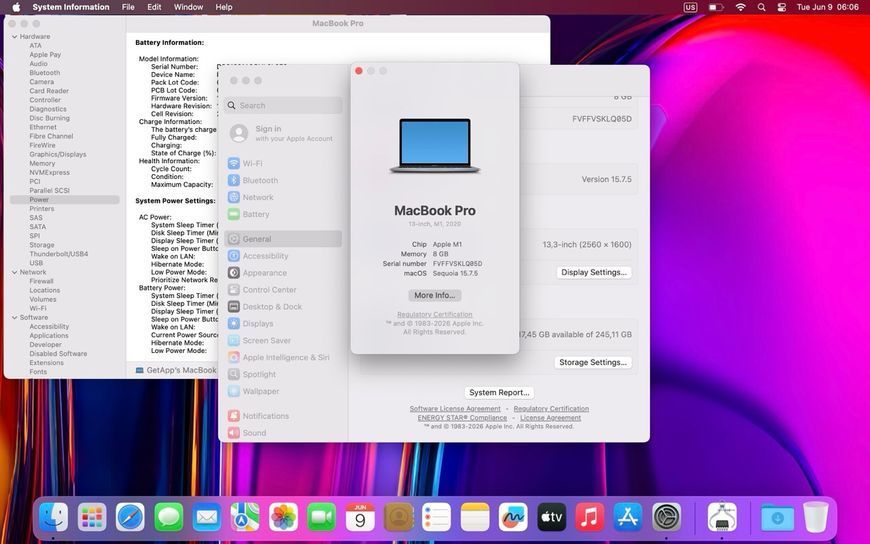Viewport: 870px width, 544px height.
Task: Open the Help menu
Action: 224,7
